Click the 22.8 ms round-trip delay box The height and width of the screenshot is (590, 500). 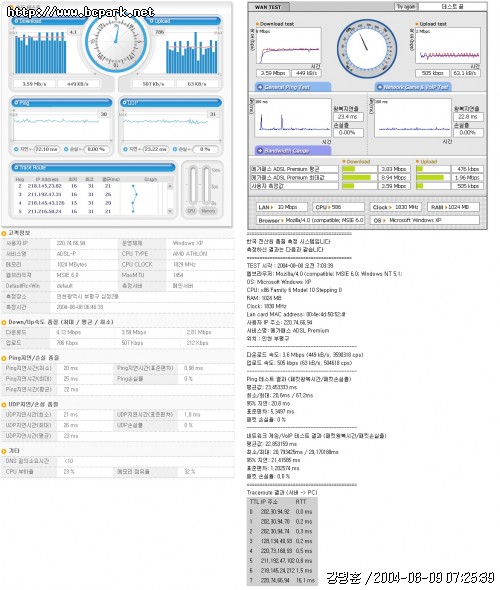[x=468, y=117]
